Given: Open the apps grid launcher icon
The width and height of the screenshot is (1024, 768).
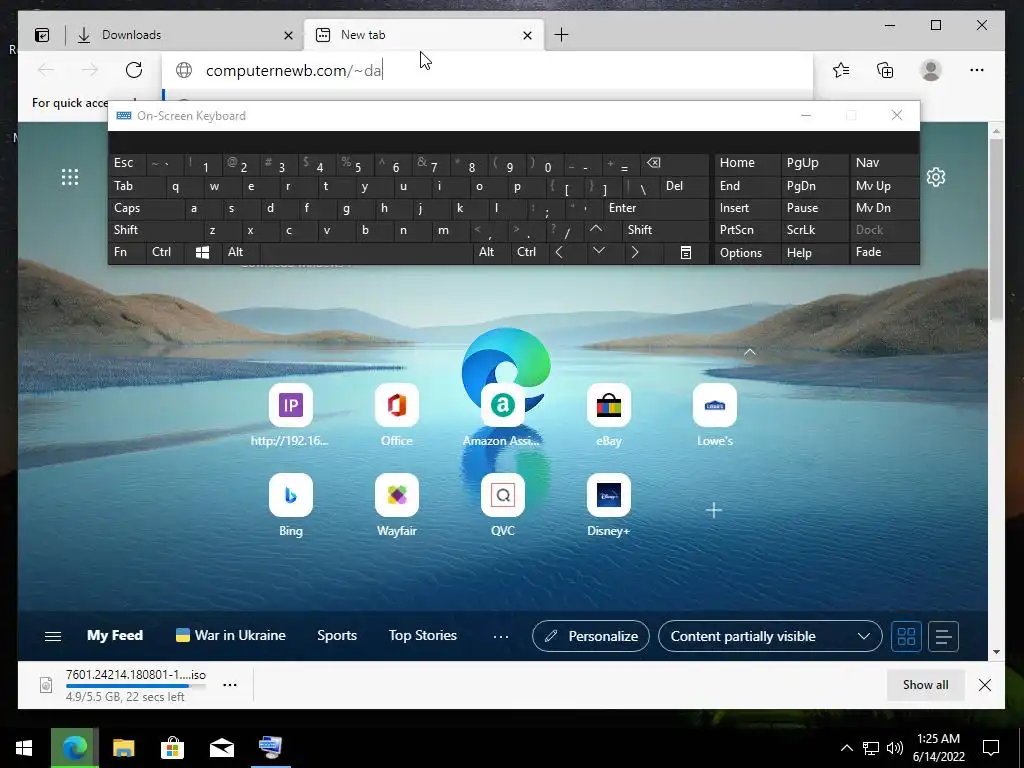Looking at the screenshot, I should 70,177.
